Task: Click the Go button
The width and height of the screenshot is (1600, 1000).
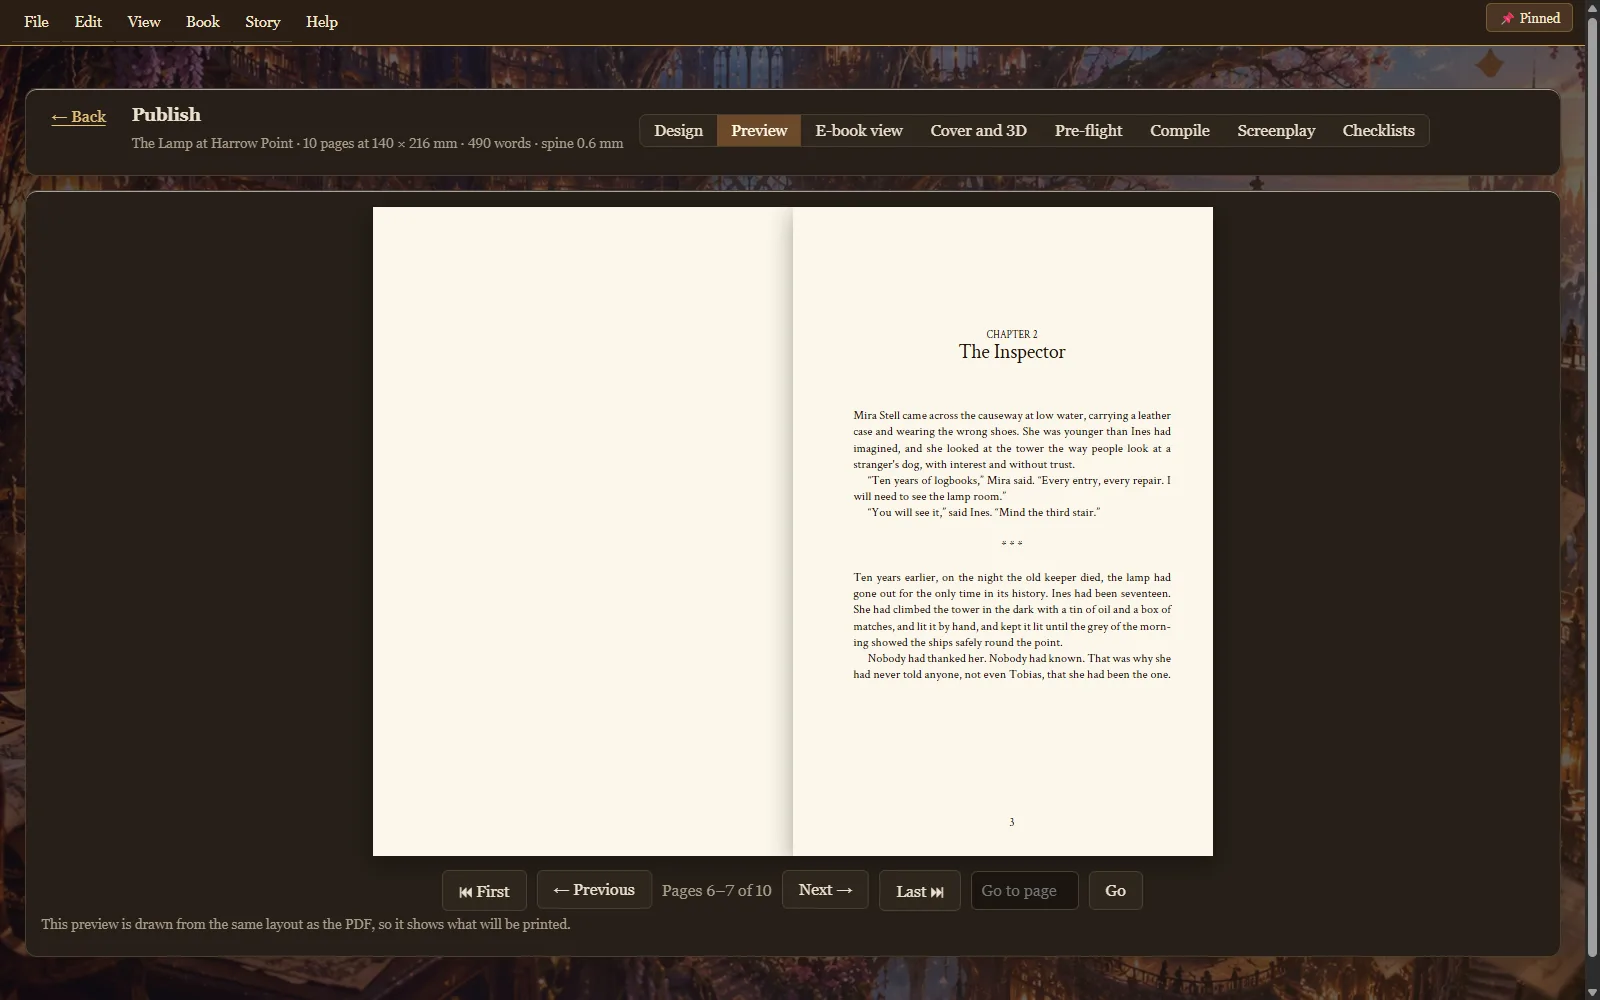Action: (x=1115, y=891)
